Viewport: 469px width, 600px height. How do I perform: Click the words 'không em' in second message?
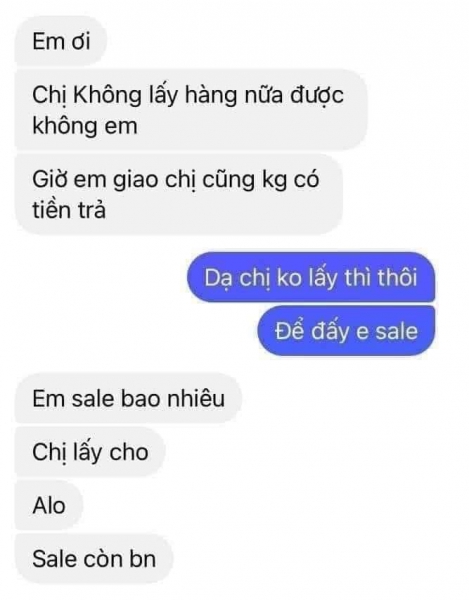click(85, 126)
